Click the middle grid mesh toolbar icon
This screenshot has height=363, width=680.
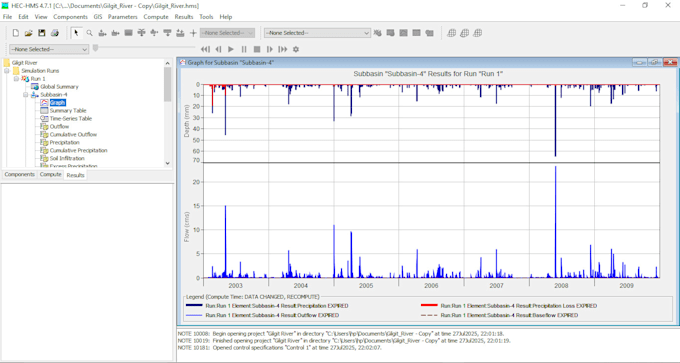(x=464, y=33)
